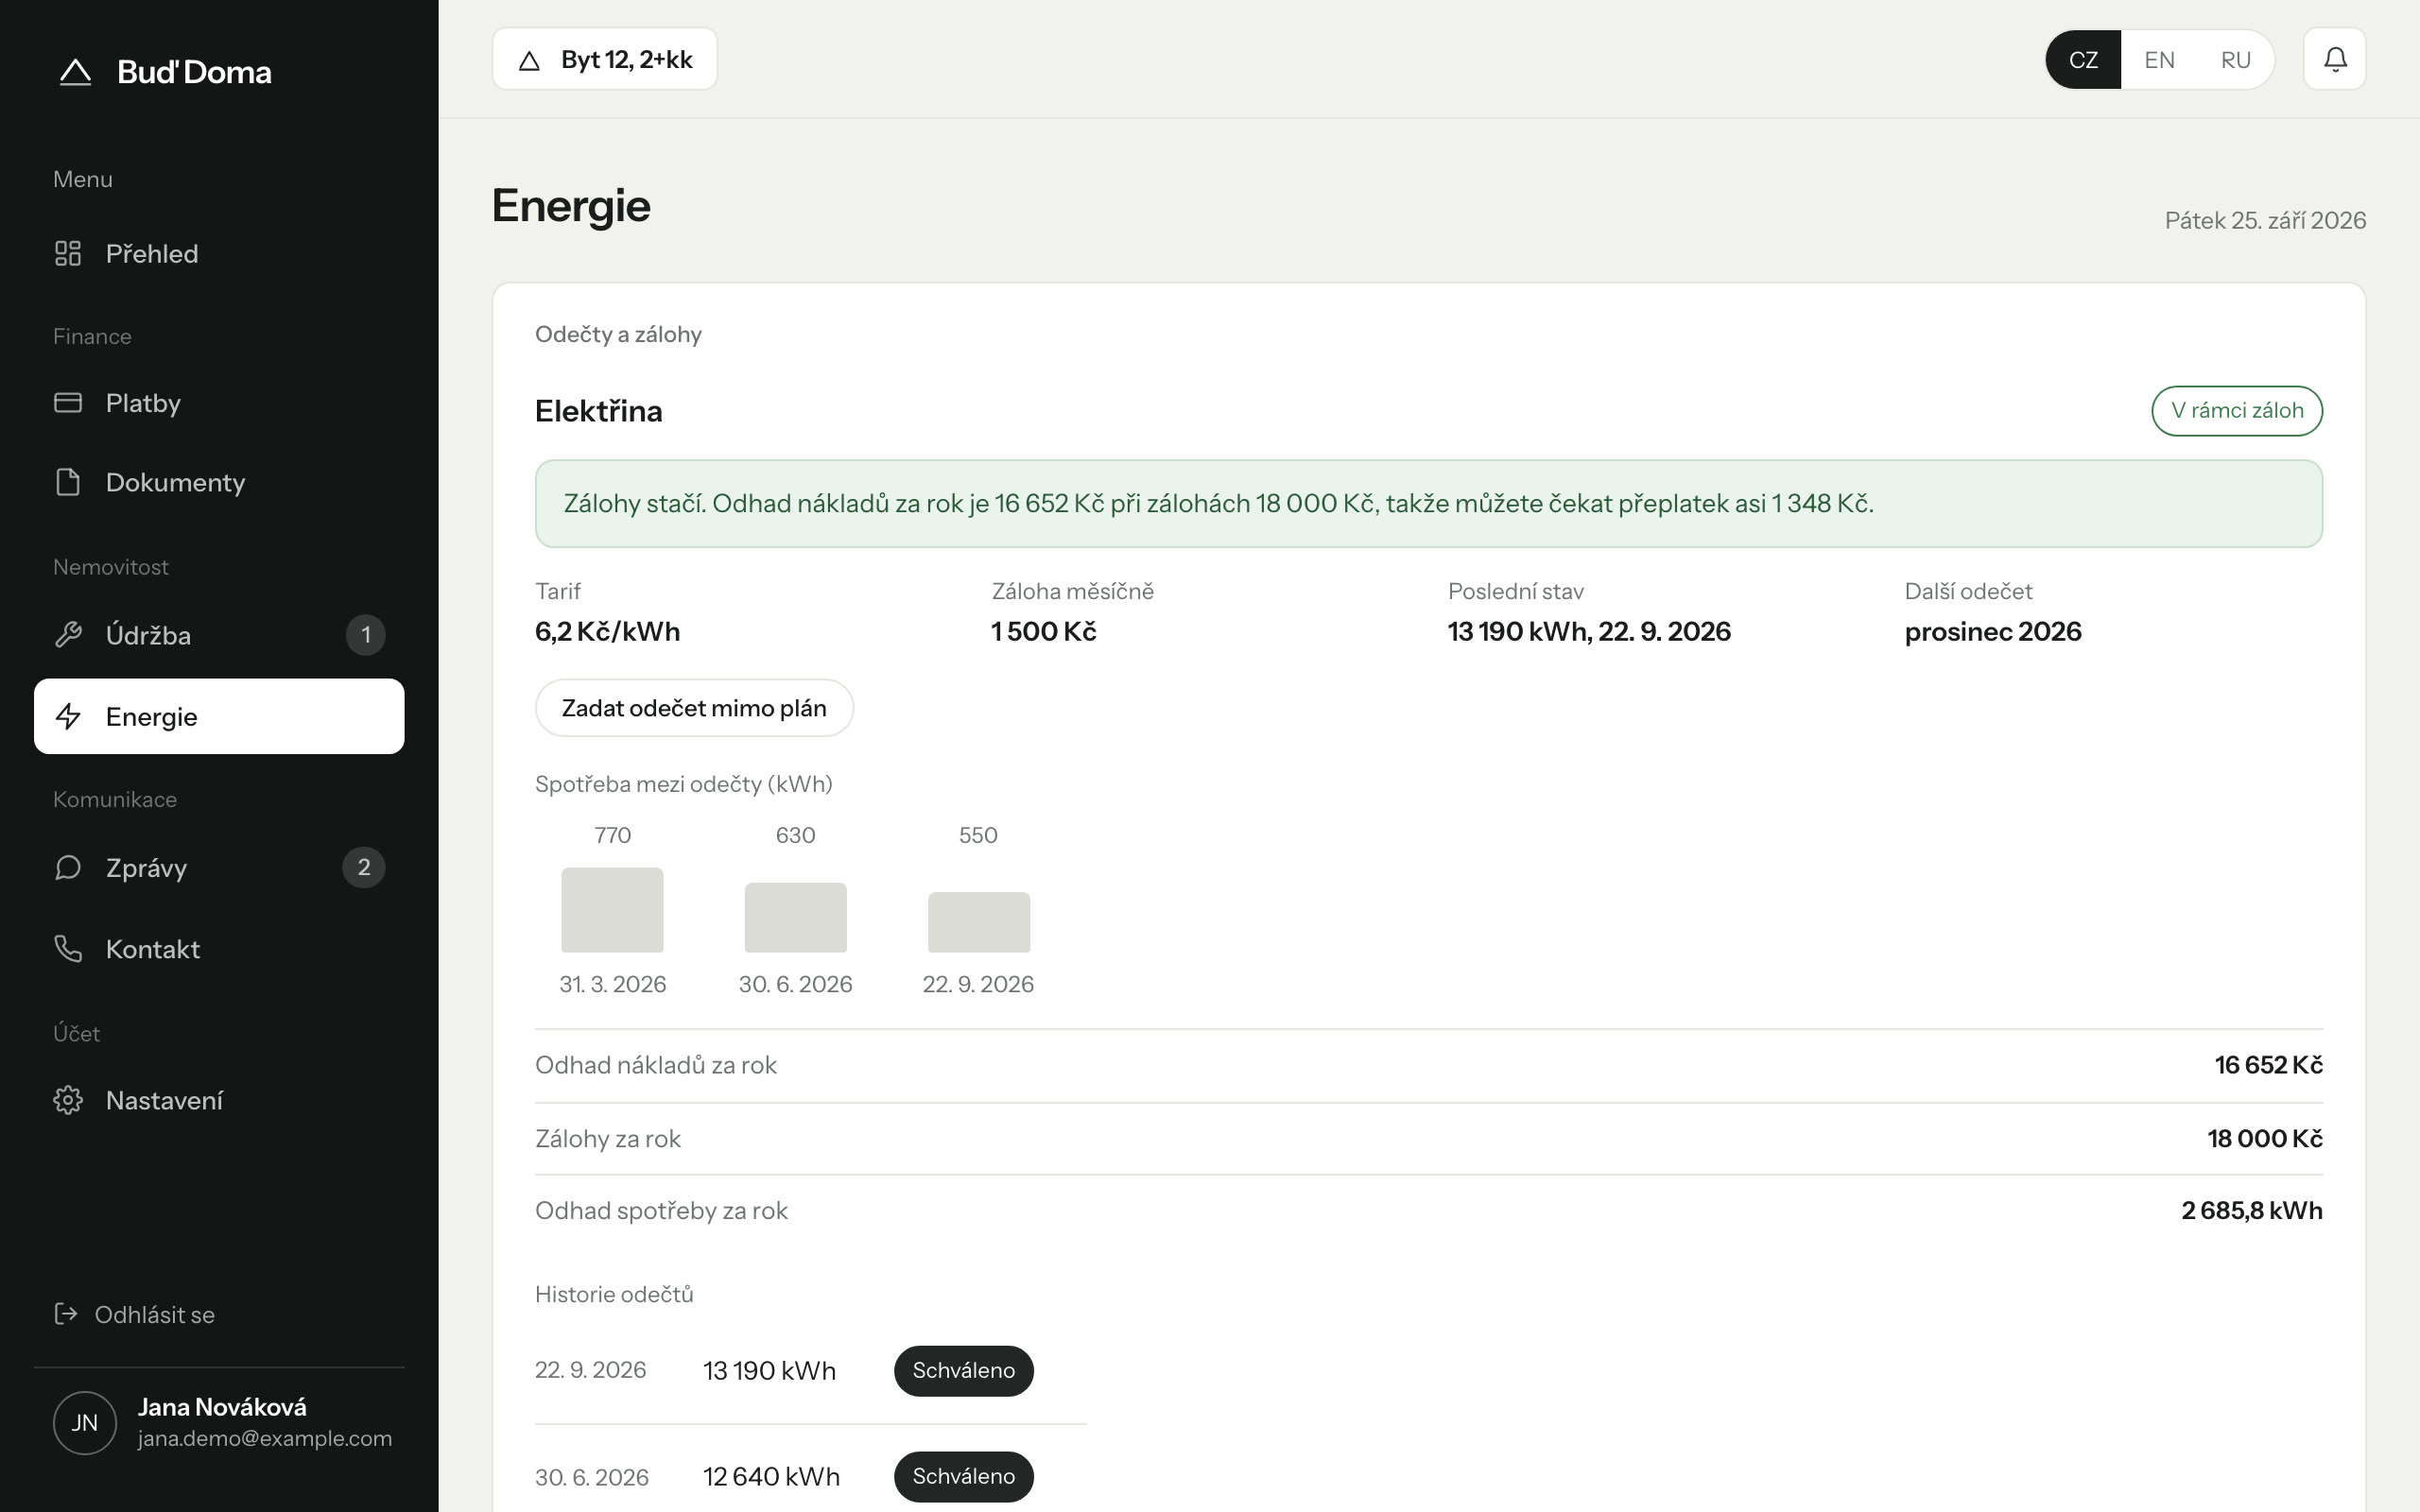Image resolution: width=2420 pixels, height=1512 pixels.
Task: Switch language to CZ
Action: click(x=2083, y=59)
